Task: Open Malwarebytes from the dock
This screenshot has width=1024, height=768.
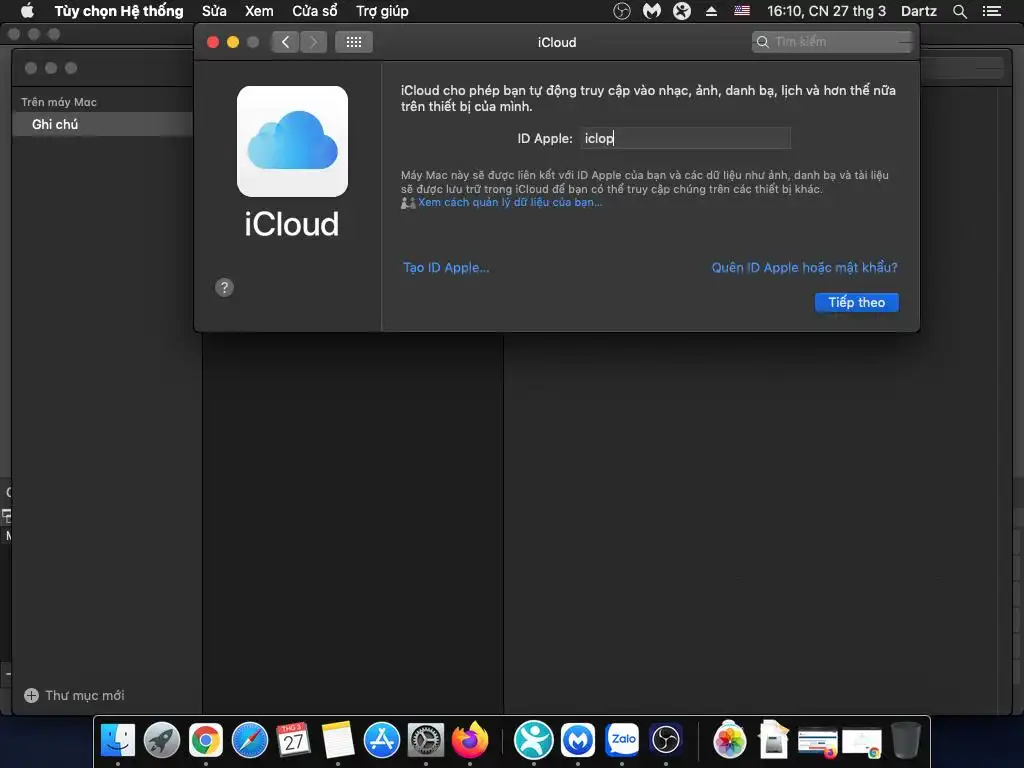Action: click(x=578, y=741)
